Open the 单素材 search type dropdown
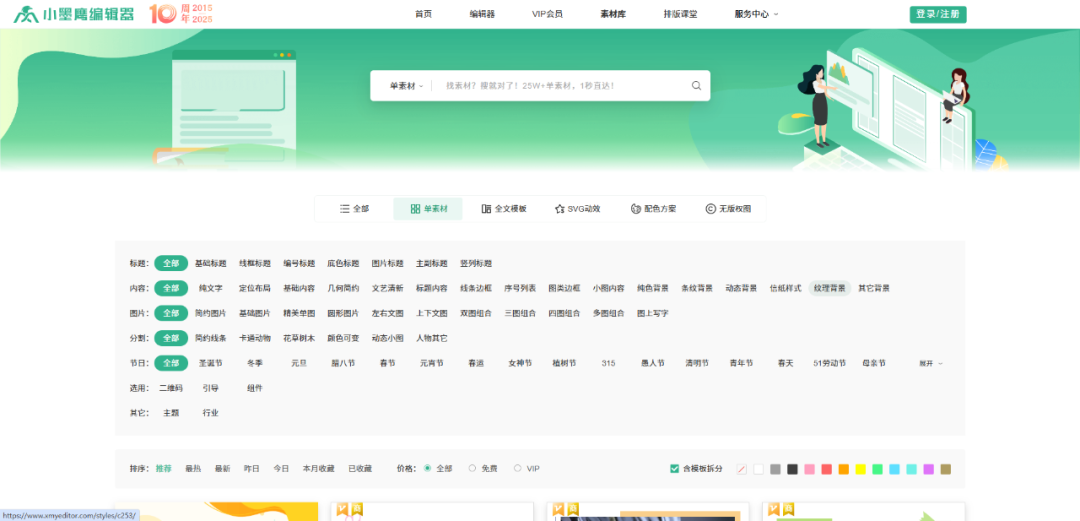 pyautogui.click(x=406, y=86)
